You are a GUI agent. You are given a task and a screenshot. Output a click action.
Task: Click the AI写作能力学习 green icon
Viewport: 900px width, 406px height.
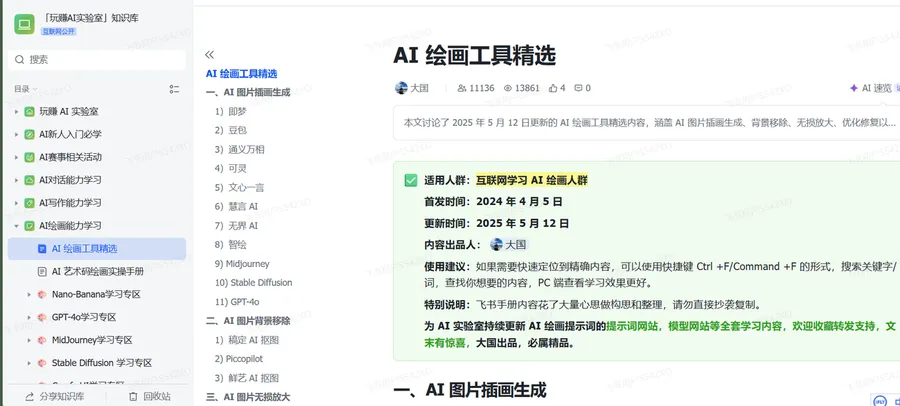coord(29,203)
